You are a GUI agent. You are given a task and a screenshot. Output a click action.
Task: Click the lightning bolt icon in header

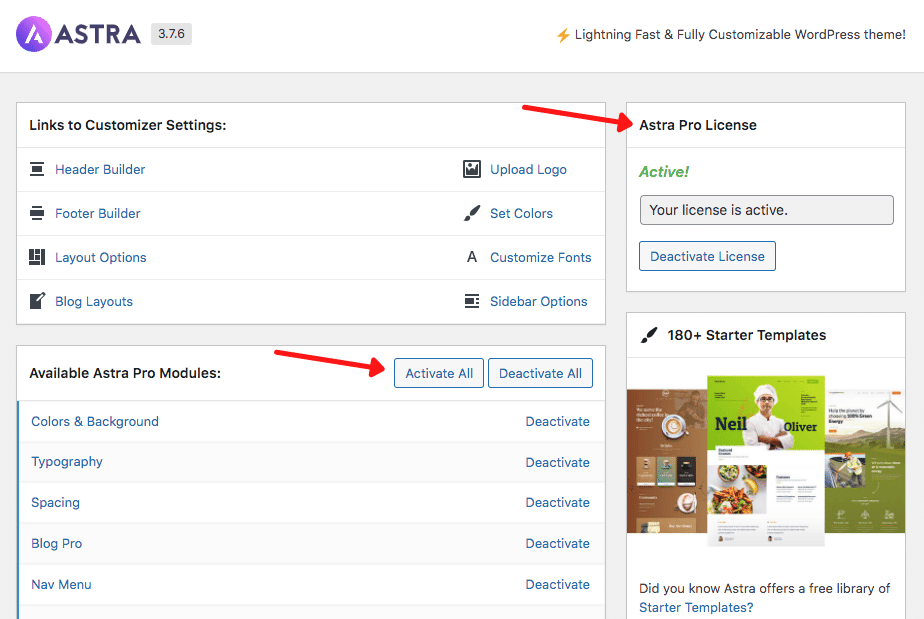563,35
